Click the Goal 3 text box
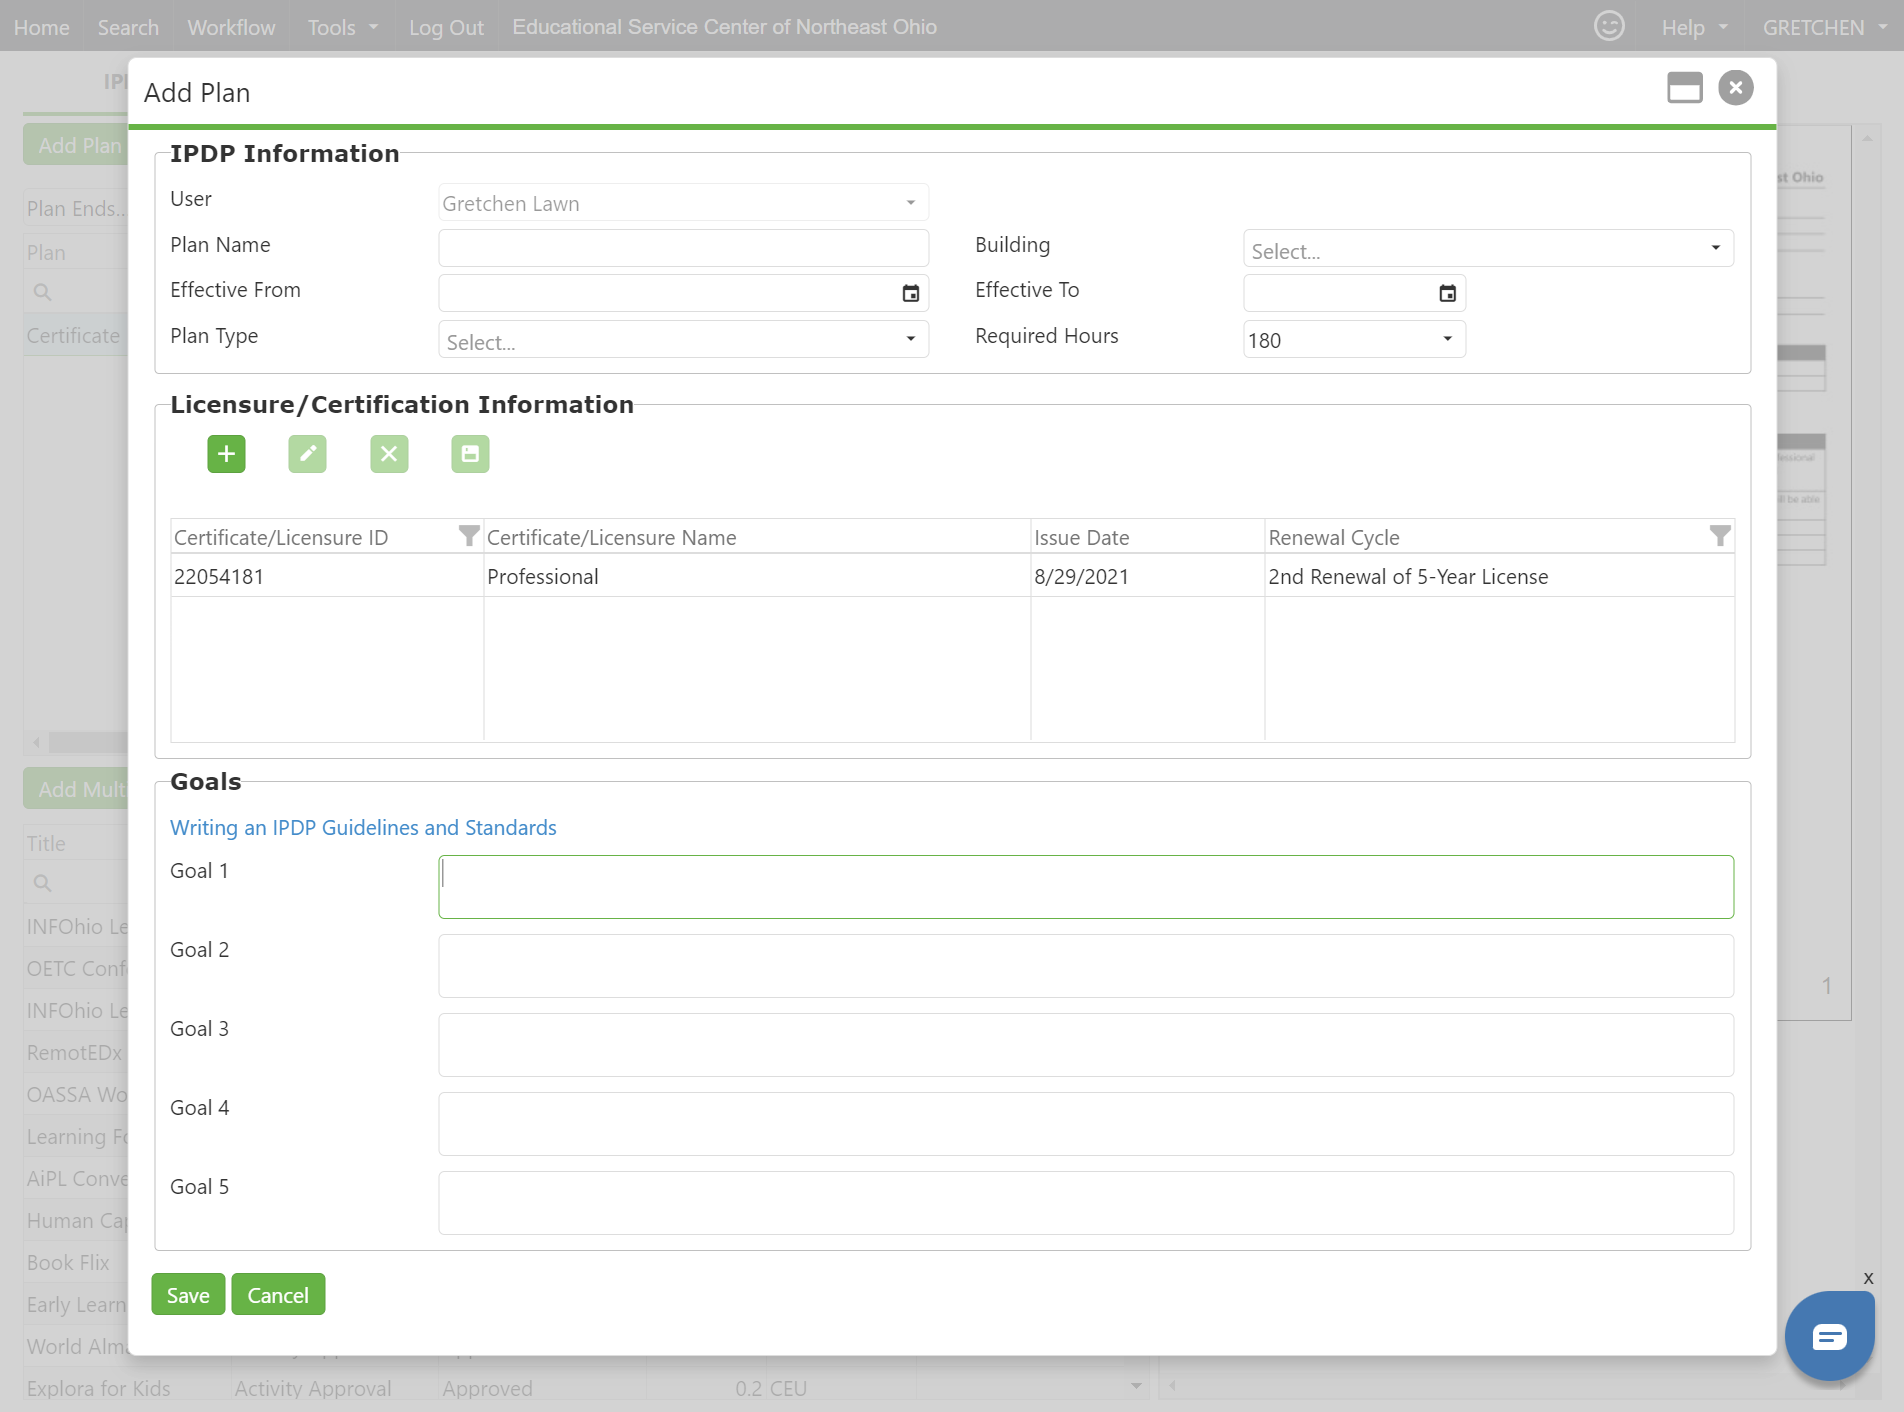 tap(1086, 1045)
